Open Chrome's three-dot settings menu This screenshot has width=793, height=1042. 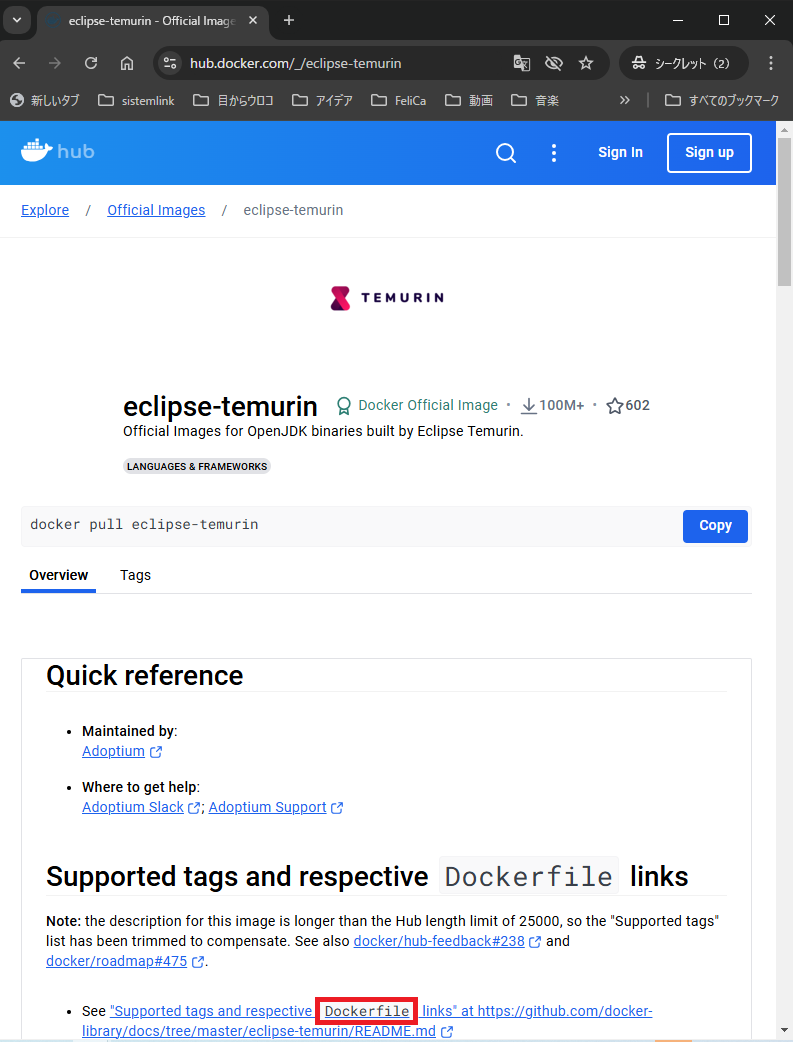tap(771, 63)
